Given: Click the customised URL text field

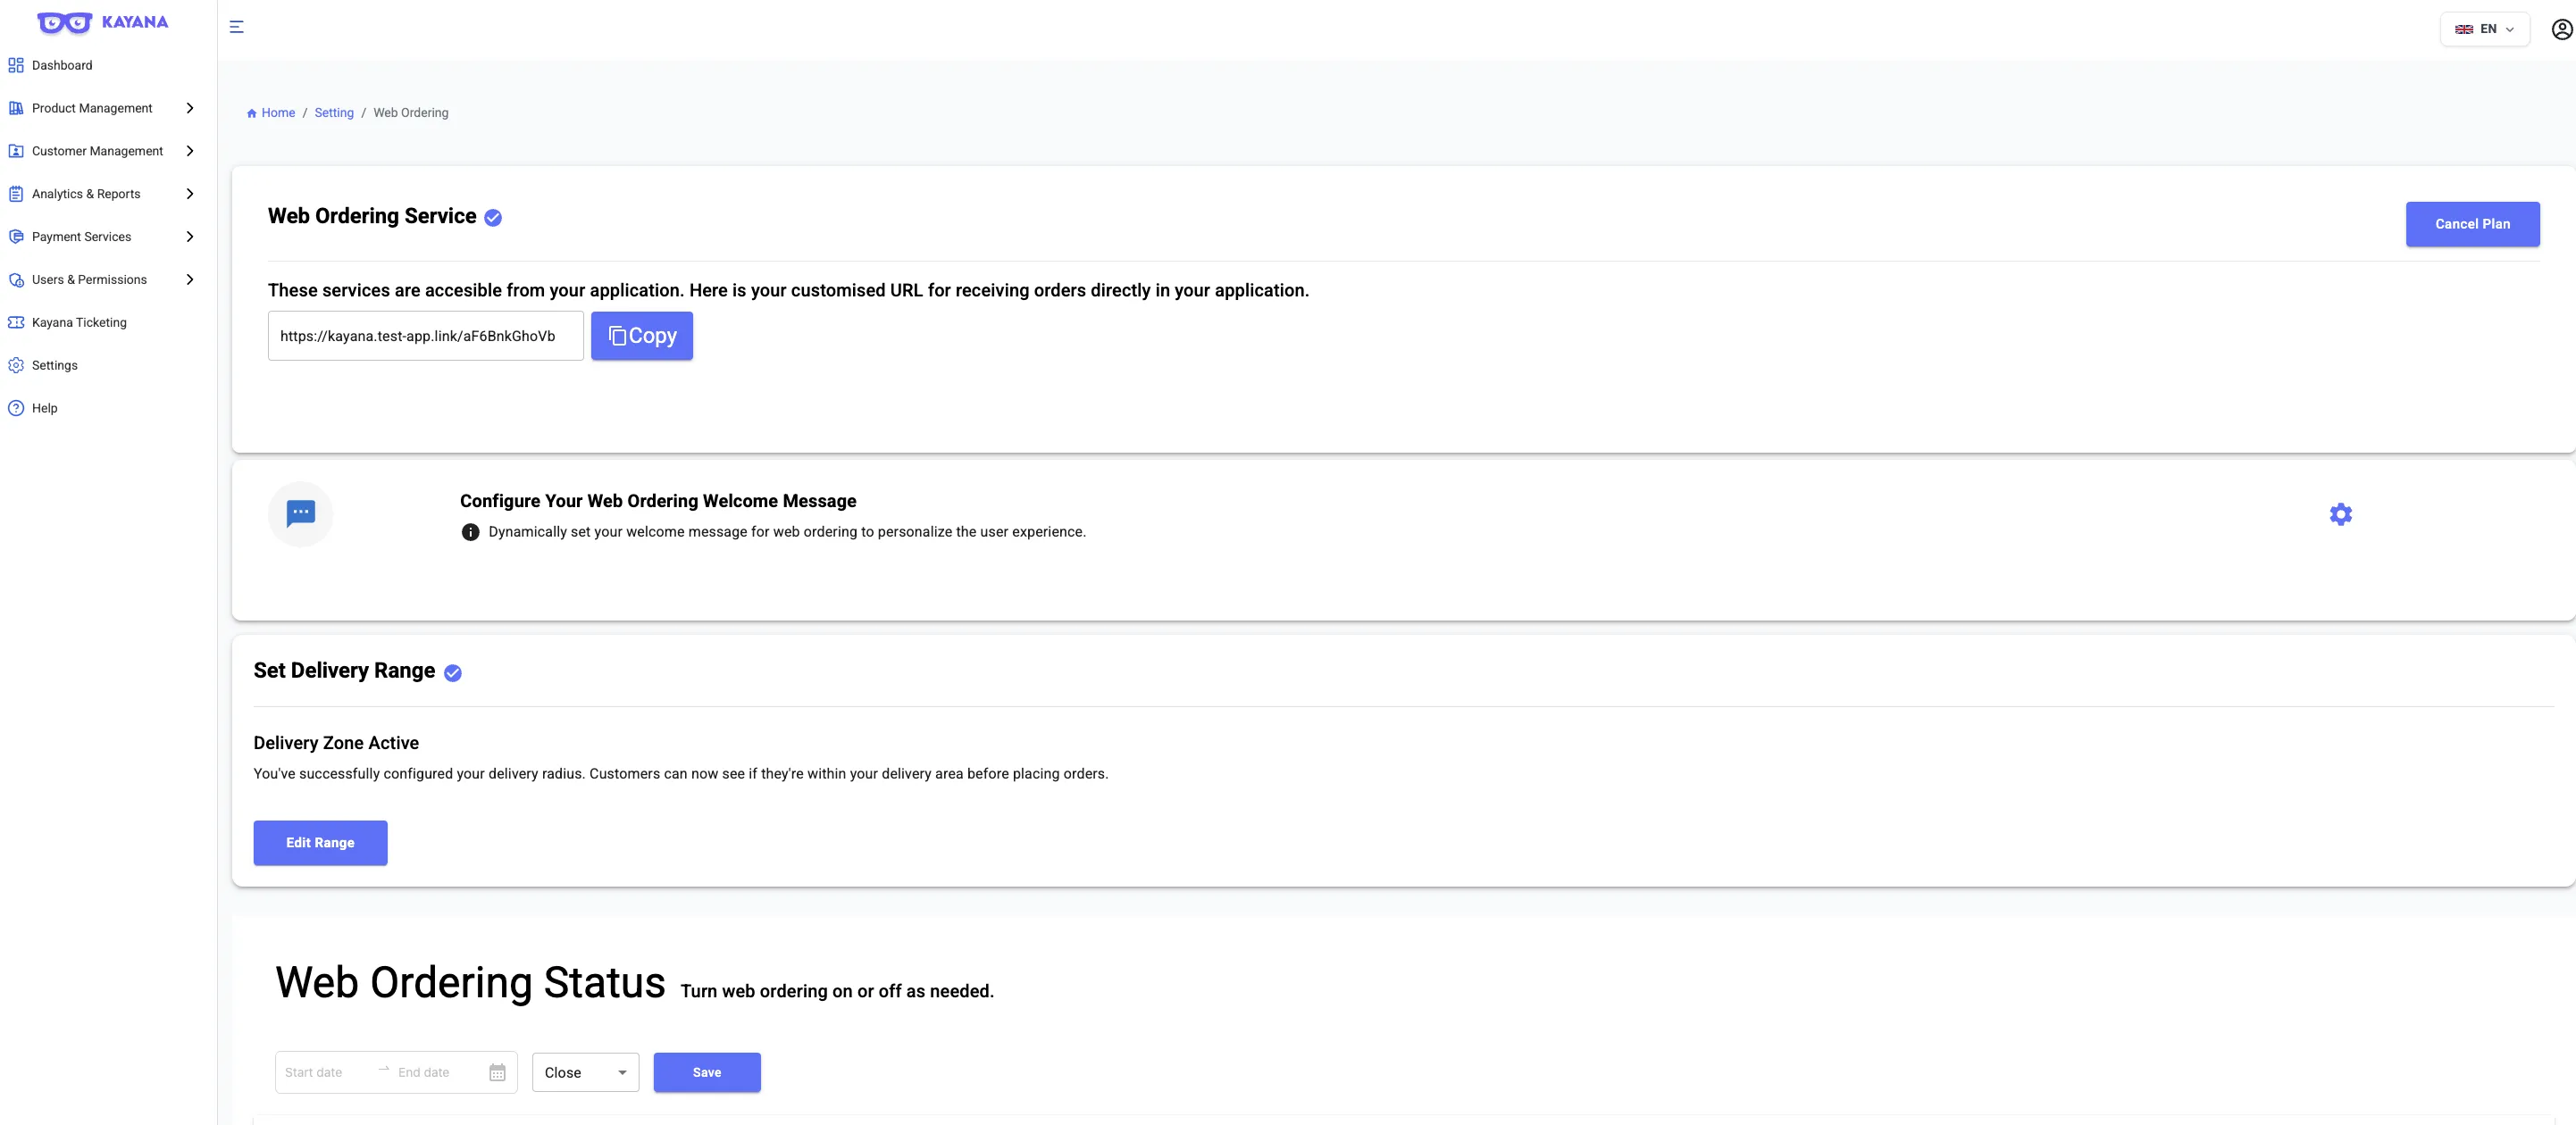Looking at the screenshot, I should 425,336.
